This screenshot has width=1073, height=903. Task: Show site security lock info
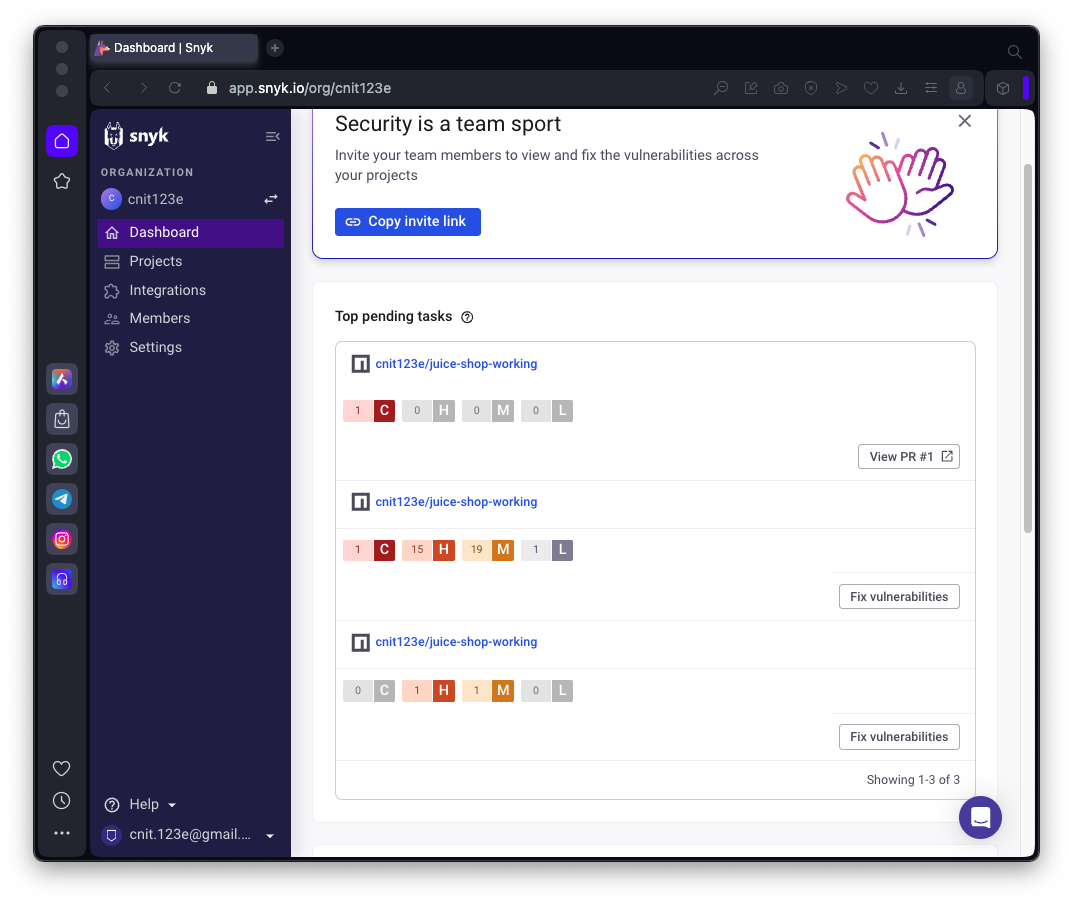(x=212, y=88)
